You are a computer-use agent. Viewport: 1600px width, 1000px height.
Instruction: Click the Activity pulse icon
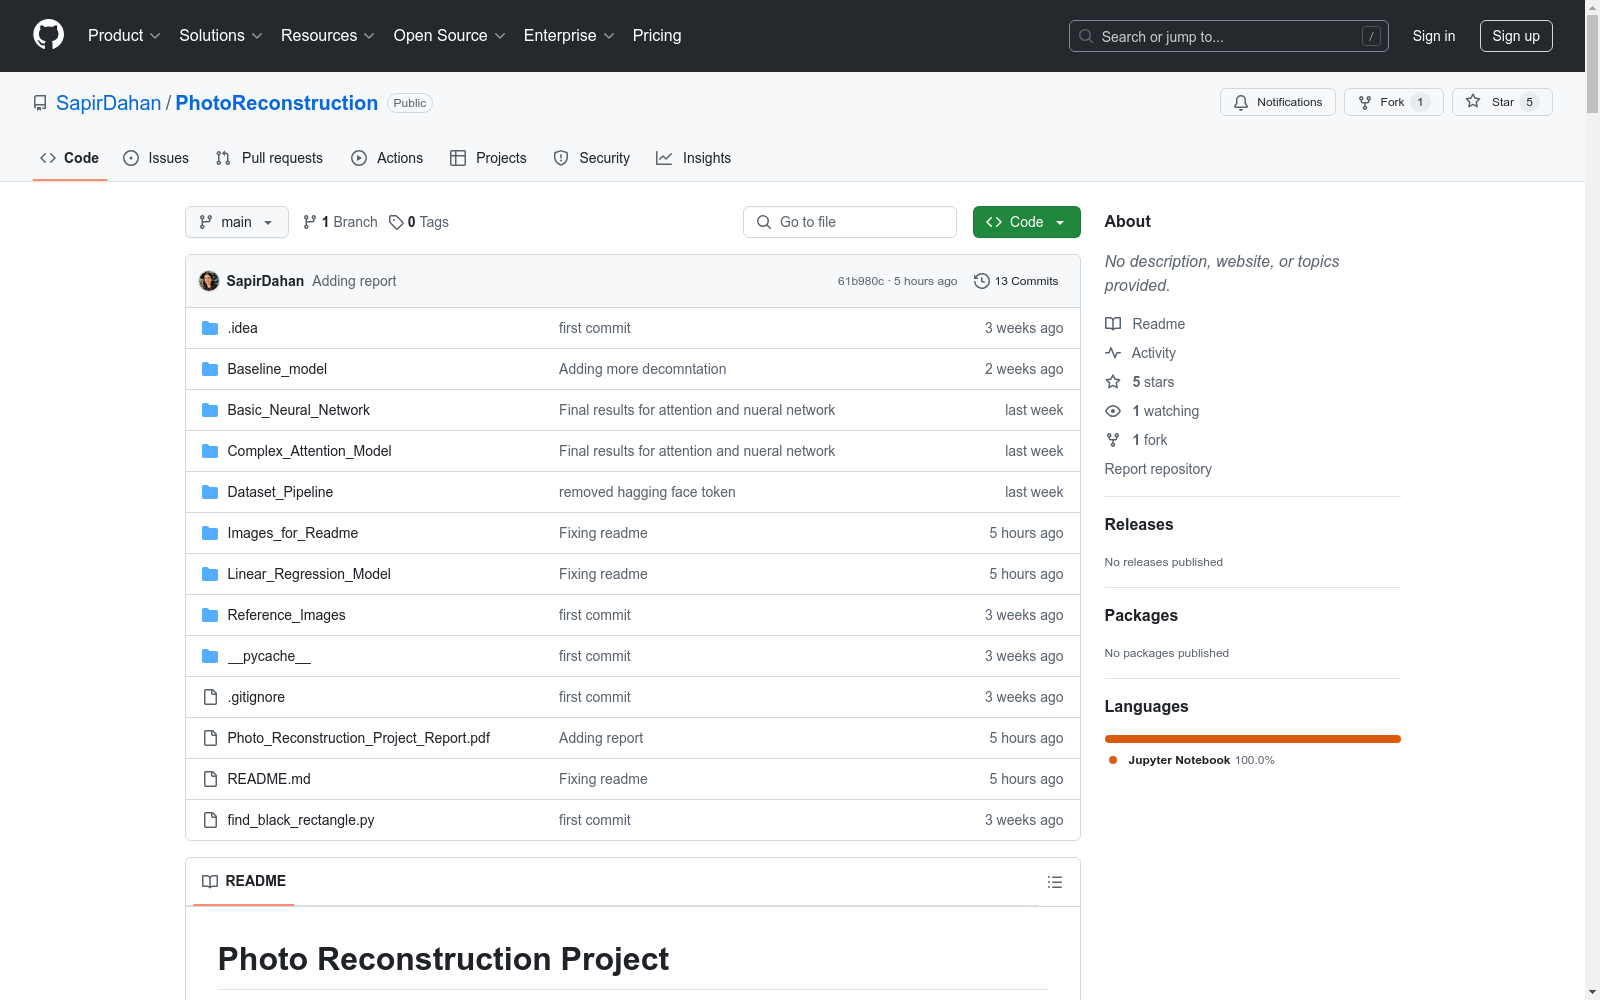[x=1113, y=353]
